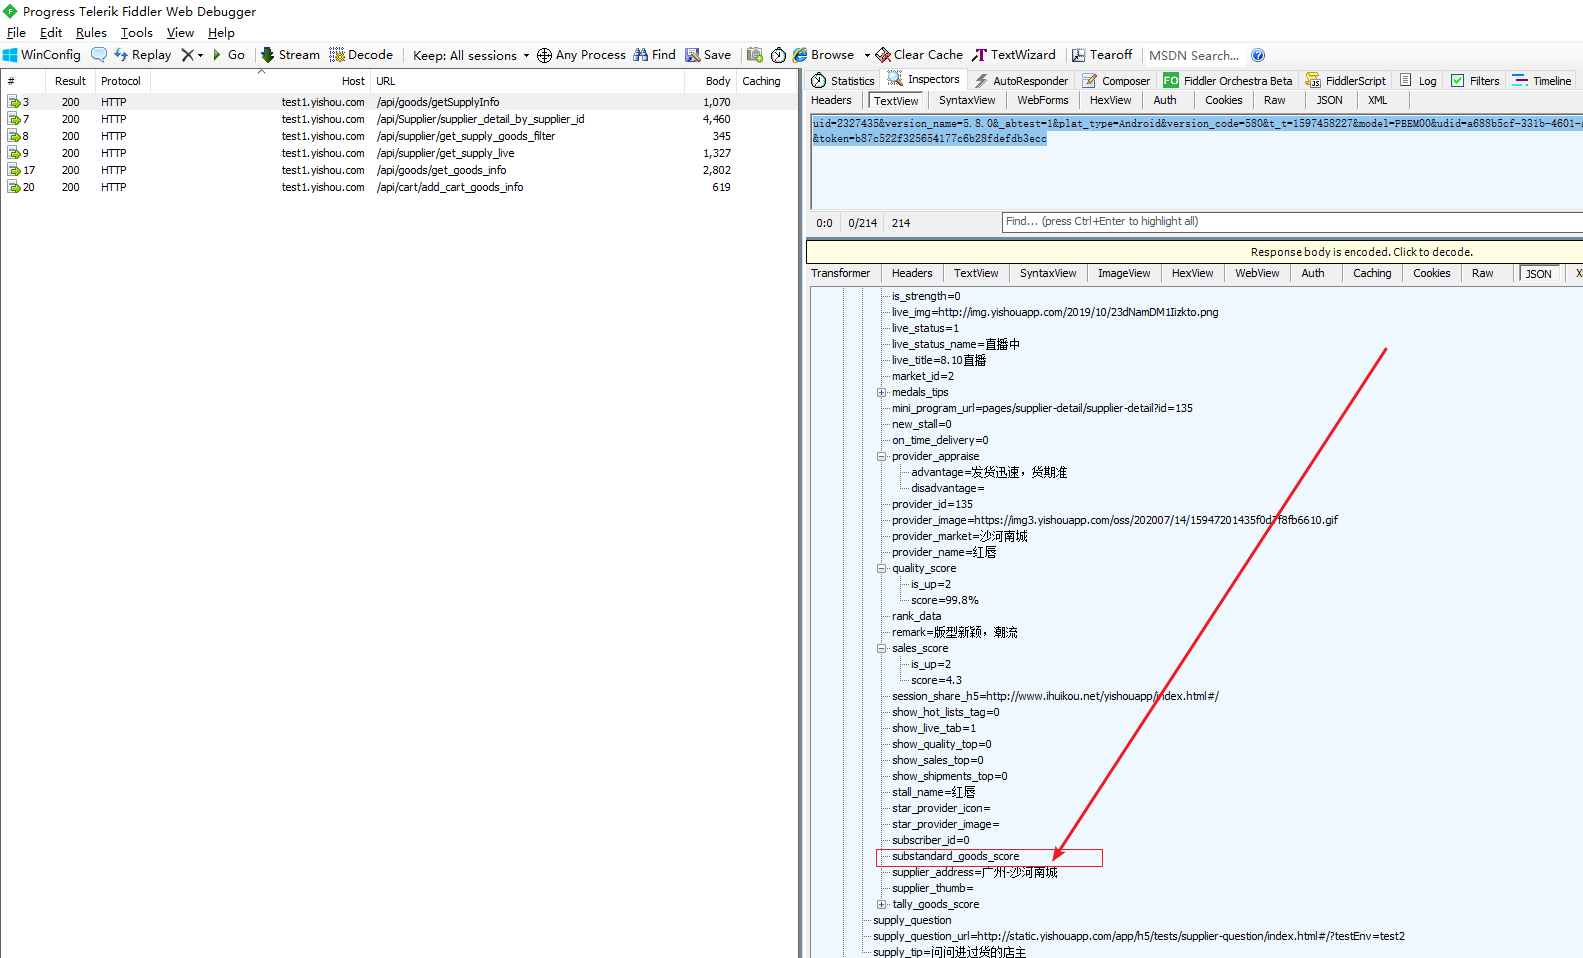Select request Headers tab
The height and width of the screenshot is (958, 1583).
[831, 100]
